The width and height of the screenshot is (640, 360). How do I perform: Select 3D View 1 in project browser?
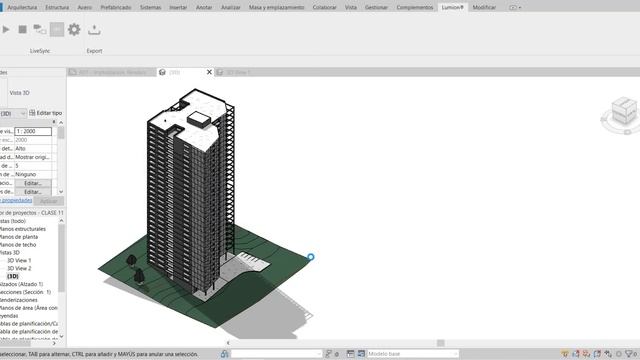point(19,260)
